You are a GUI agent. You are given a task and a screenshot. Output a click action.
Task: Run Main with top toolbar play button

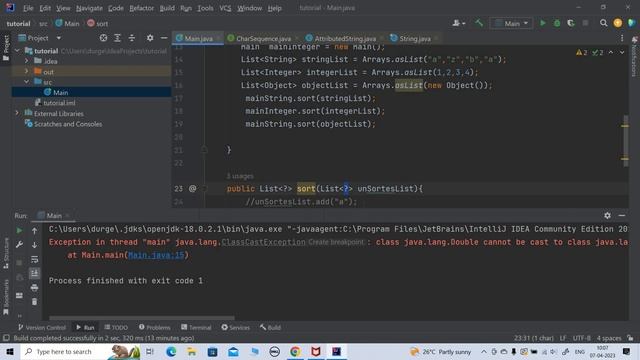click(x=542, y=23)
